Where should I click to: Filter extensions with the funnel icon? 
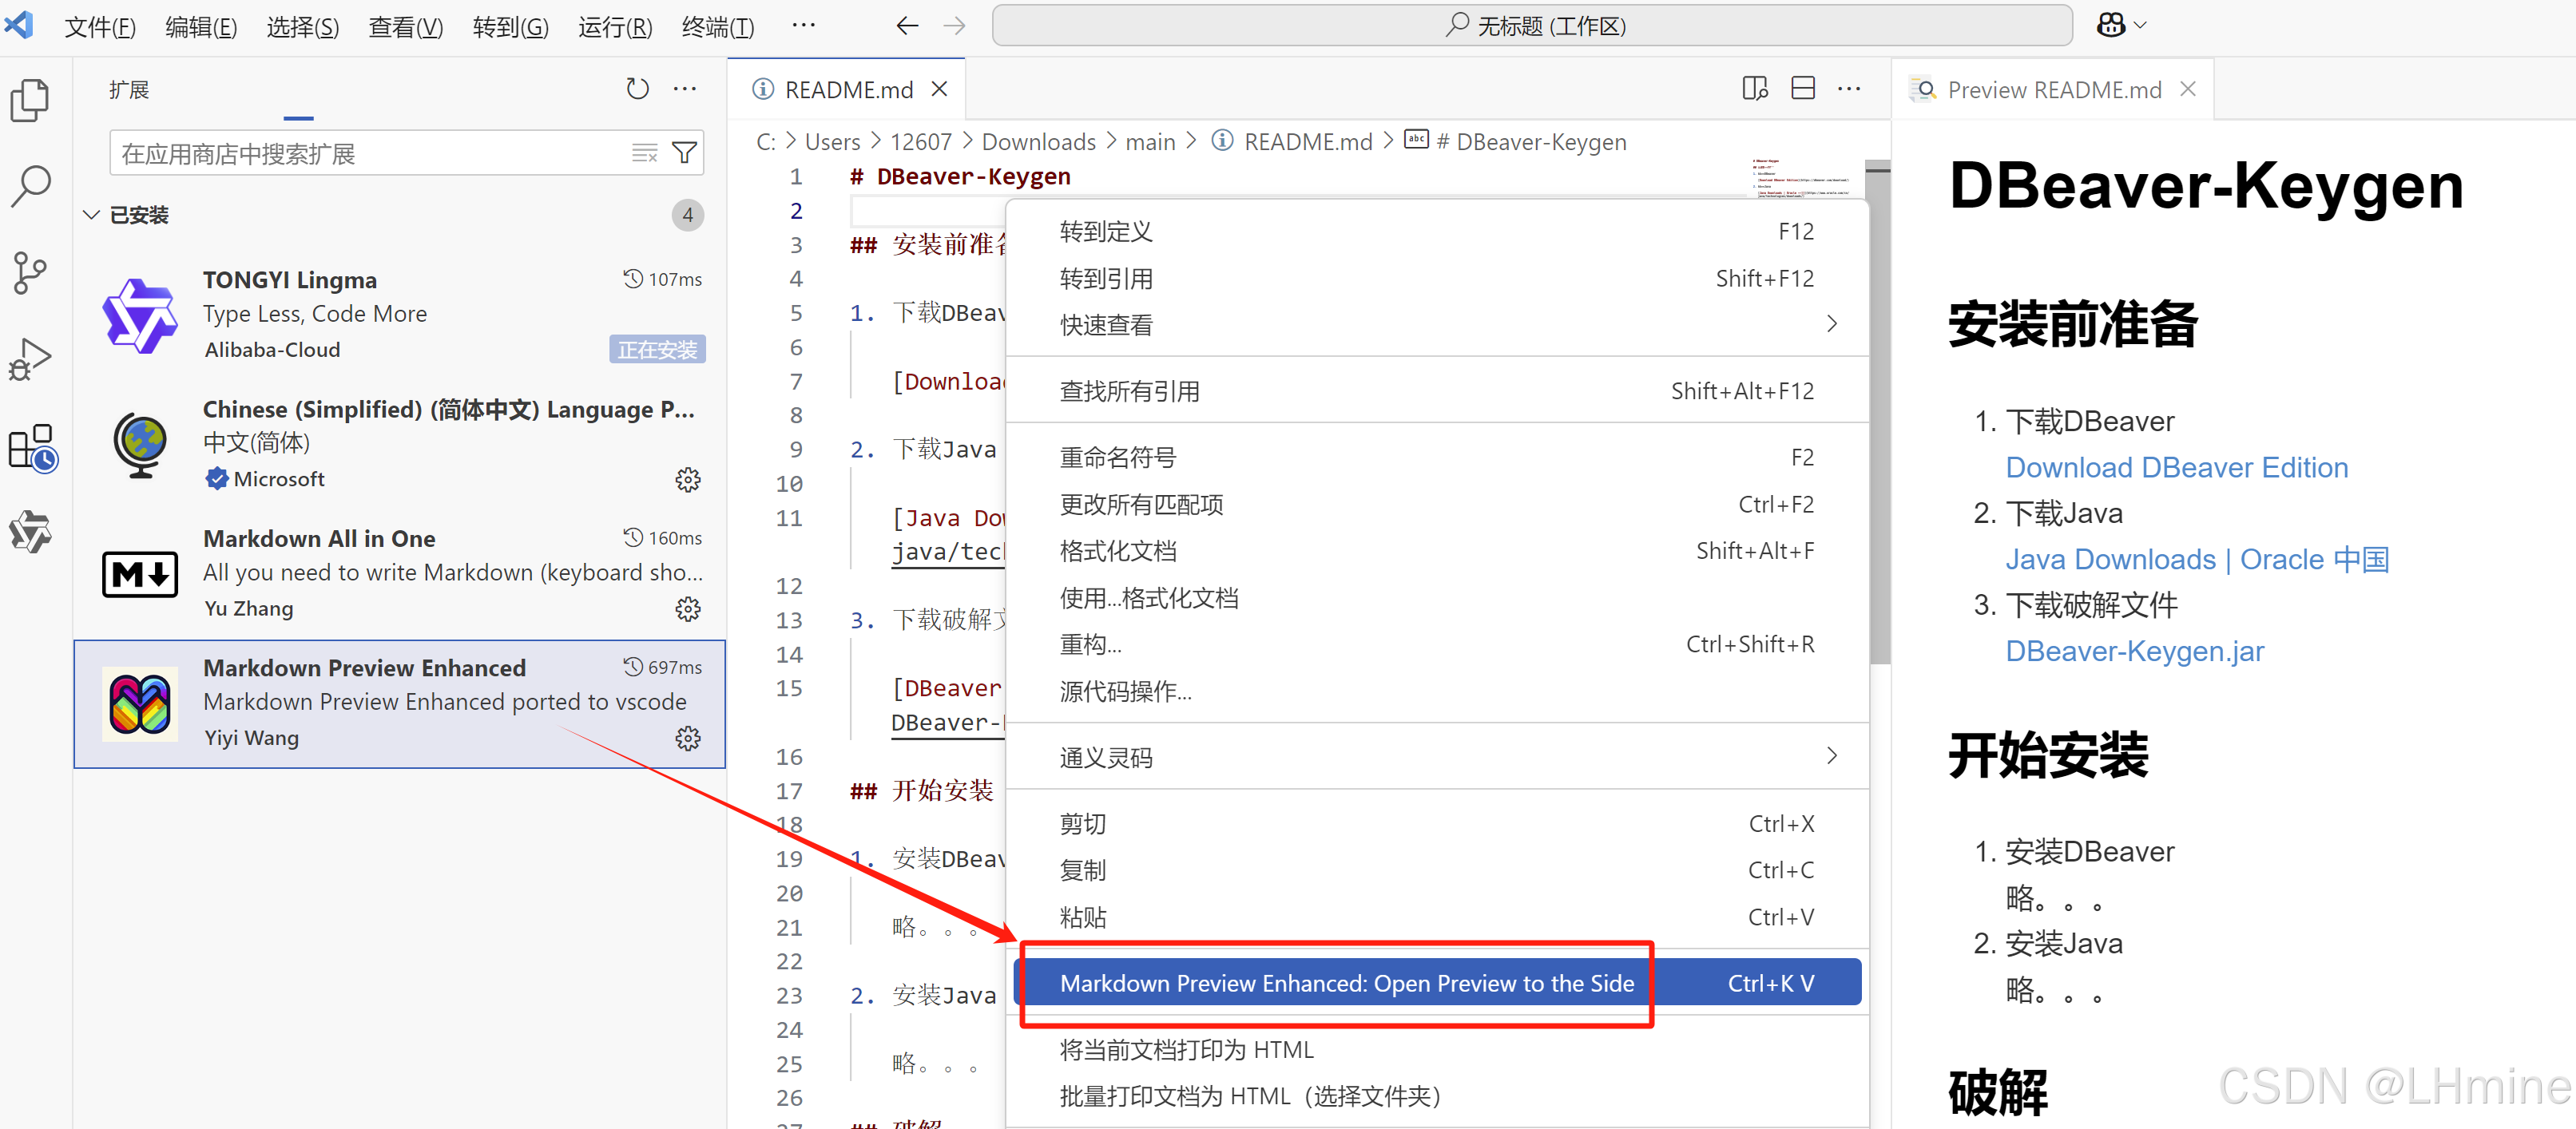coord(684,153)
